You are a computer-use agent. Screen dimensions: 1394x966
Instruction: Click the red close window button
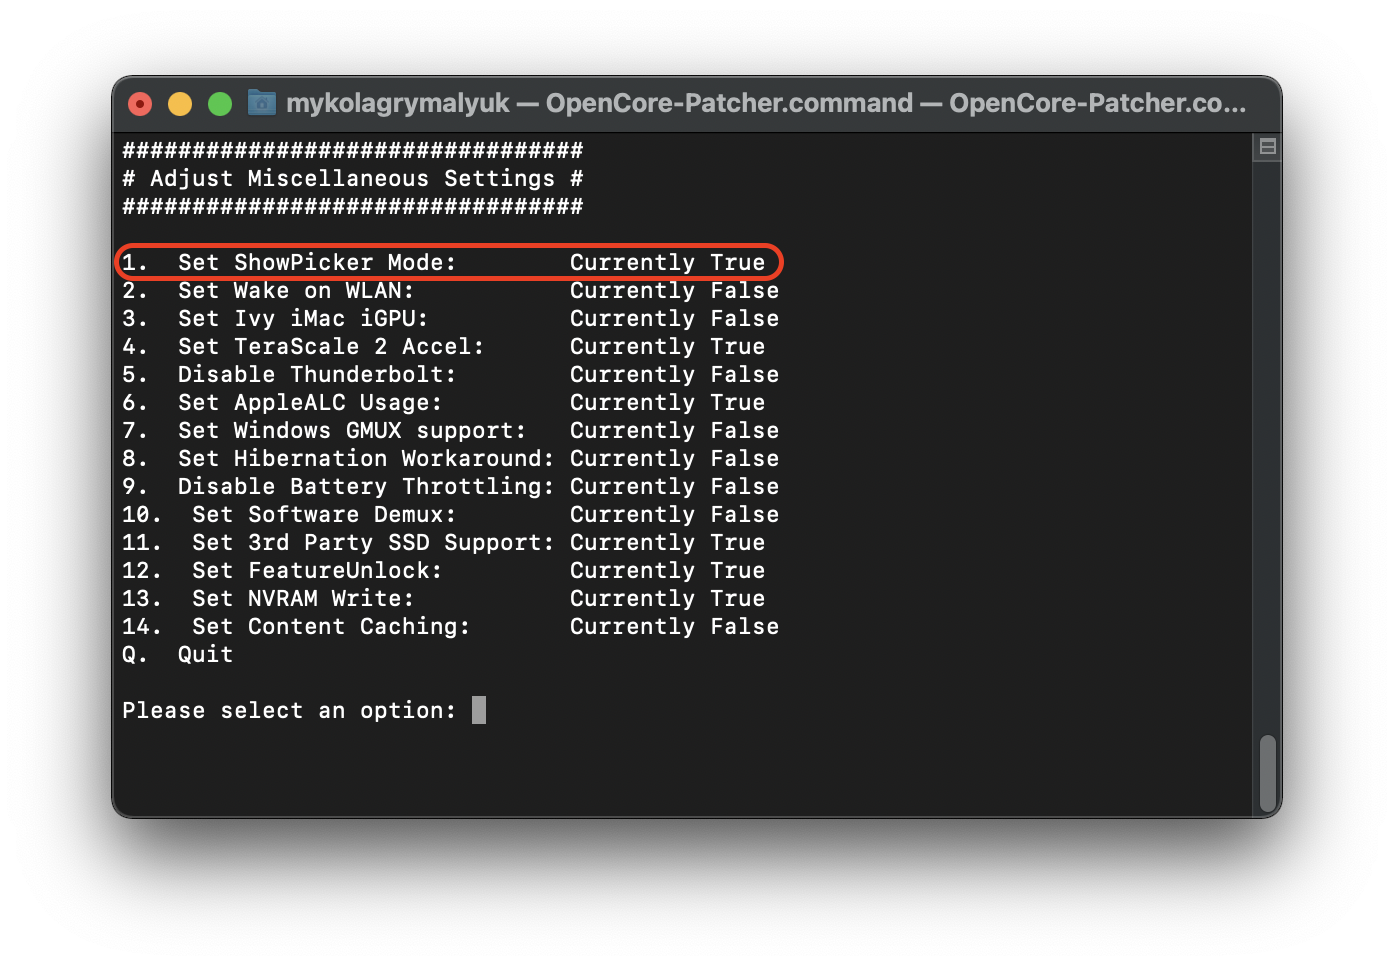point(140,104)
